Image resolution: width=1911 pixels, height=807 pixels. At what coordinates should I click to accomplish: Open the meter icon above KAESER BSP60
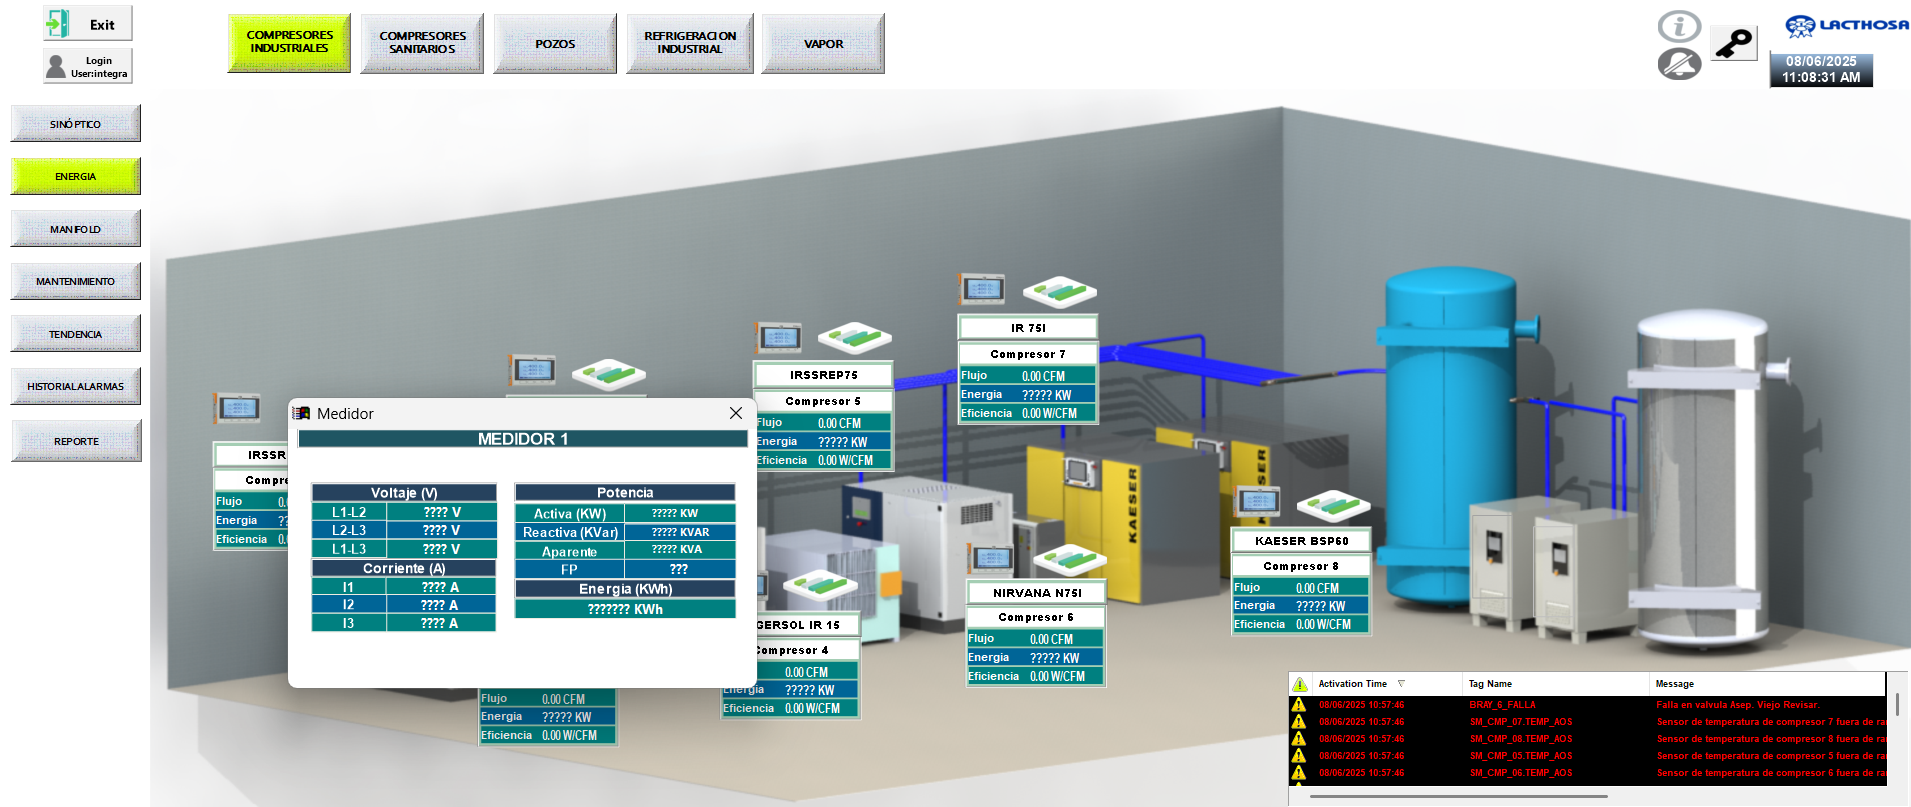[1258, 502]
